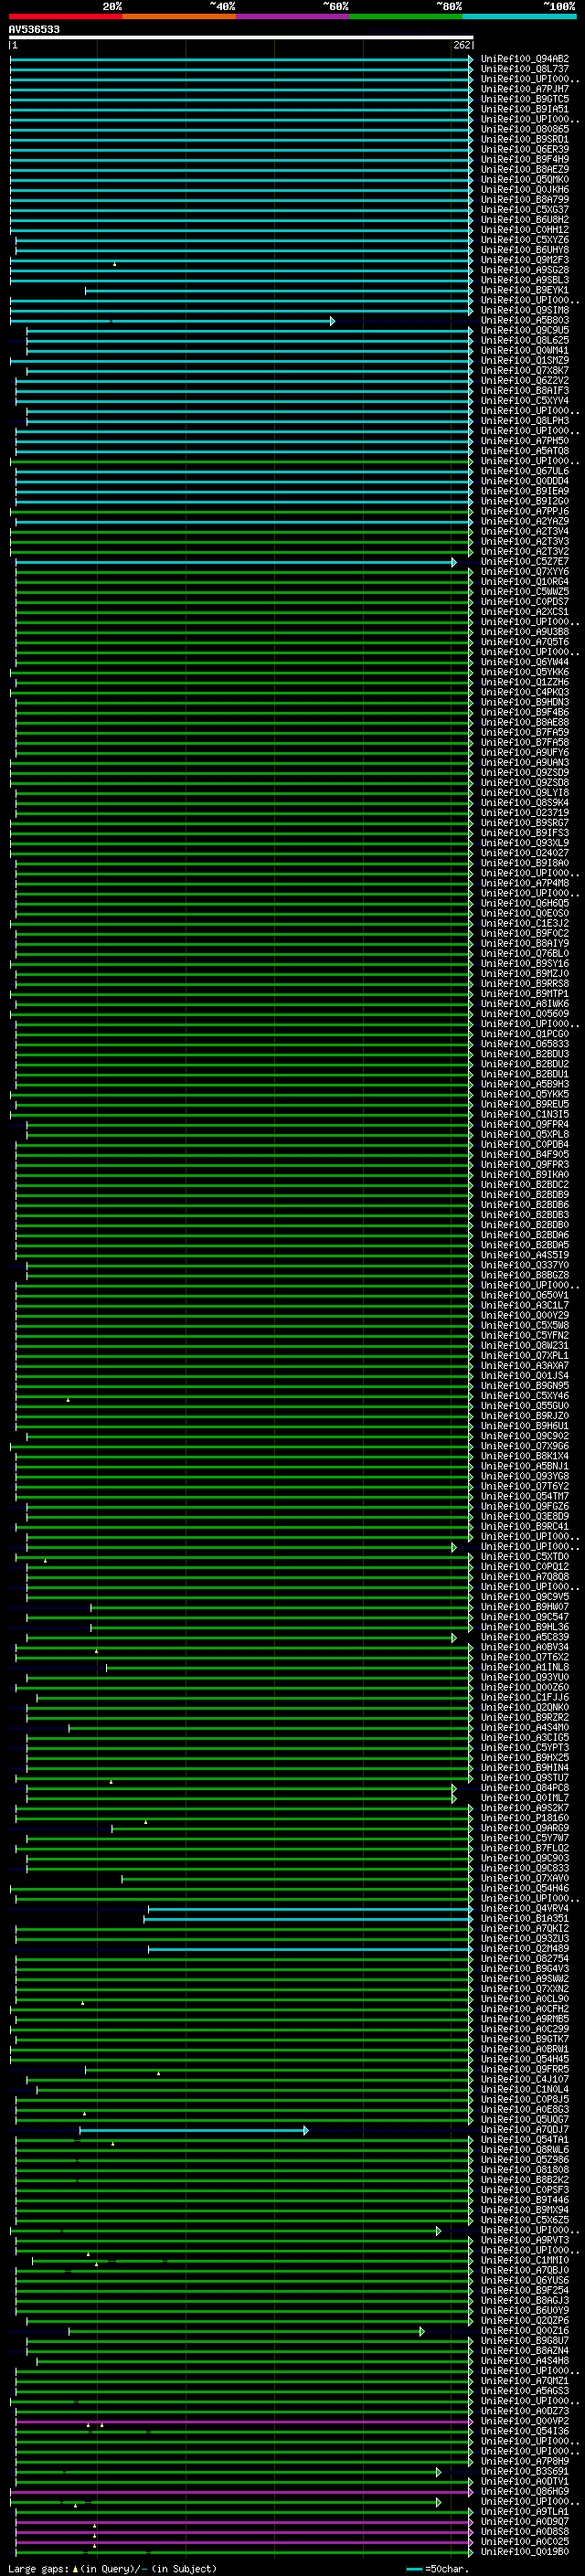Screen dimensions: 585x2576
Task: Select the UniRef100_Q0WM41 label
Action: (525, 351)
